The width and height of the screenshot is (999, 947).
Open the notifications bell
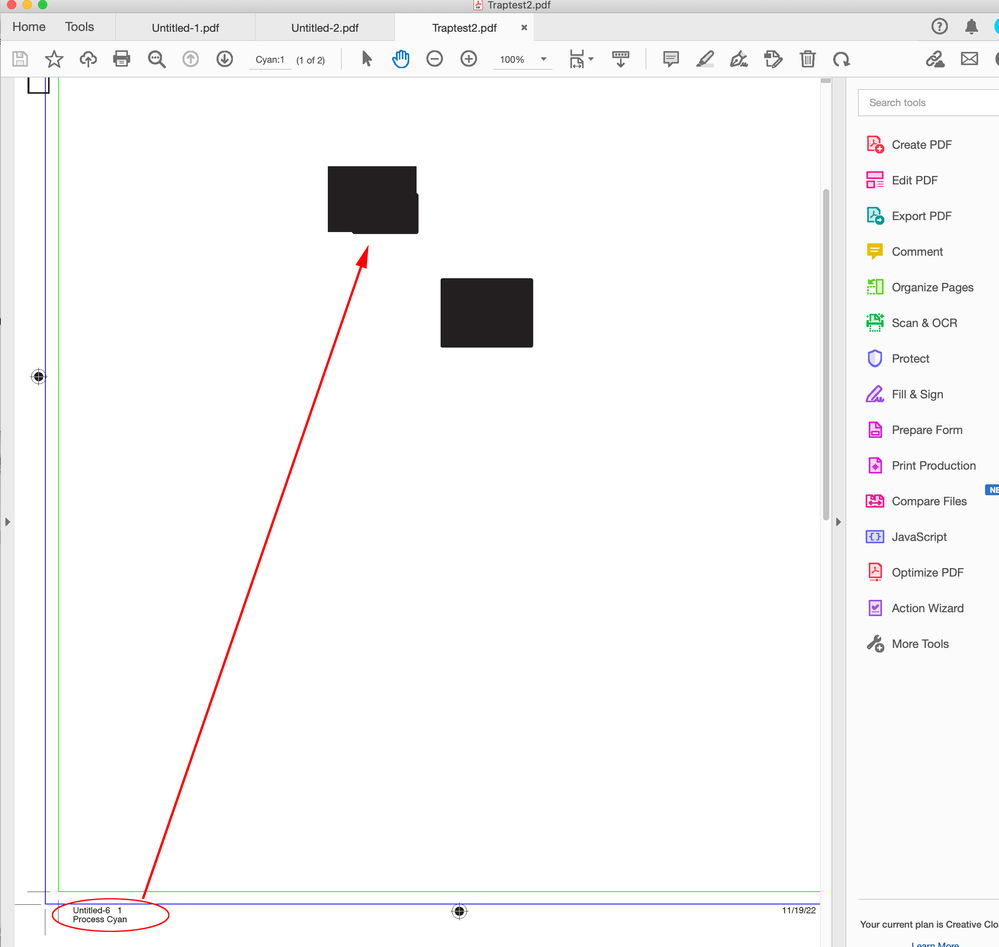[971, 26]
